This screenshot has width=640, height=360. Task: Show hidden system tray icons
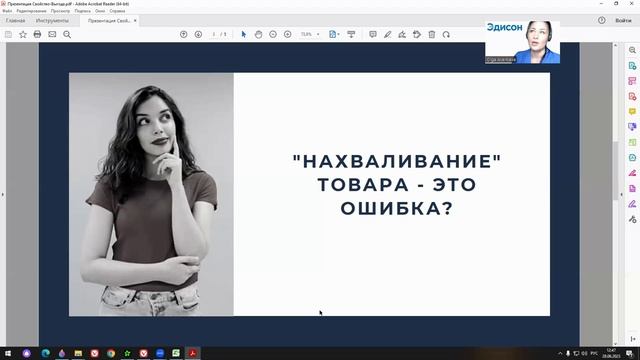[x=560, y=353]
